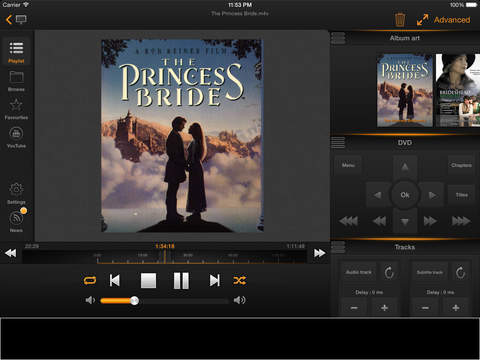Open the Audio track selector
The width and height of the screenshot is (480, 360).
click(x=359, y=272)
